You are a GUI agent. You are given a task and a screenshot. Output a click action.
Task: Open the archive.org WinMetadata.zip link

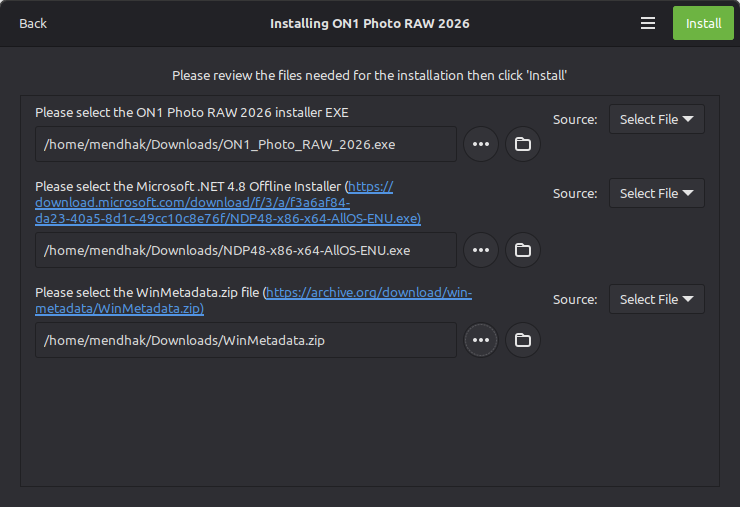coord(253,300)
